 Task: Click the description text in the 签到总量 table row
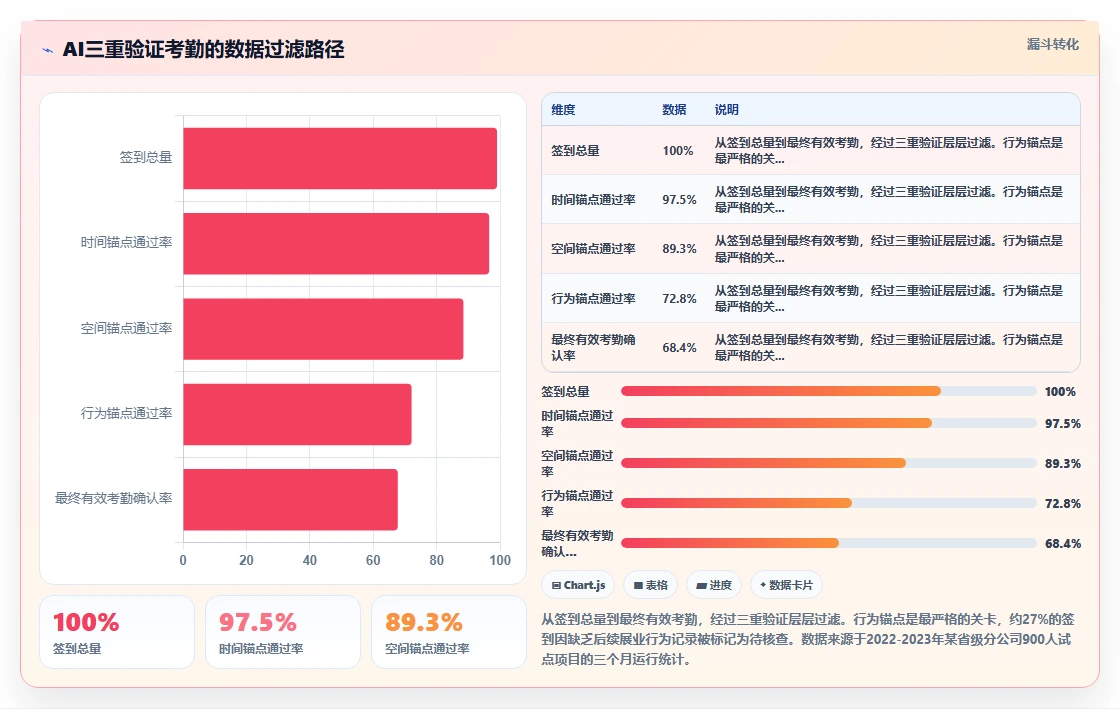click(x=889, y=151)
